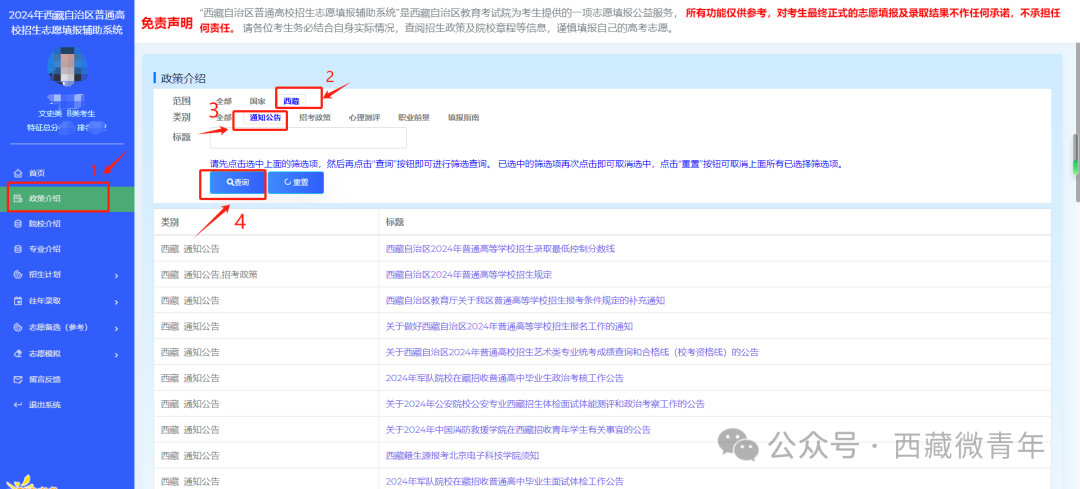Click the user avatar in the sidebar
The image size is (1080, 489).
click(x=68, y=67)
